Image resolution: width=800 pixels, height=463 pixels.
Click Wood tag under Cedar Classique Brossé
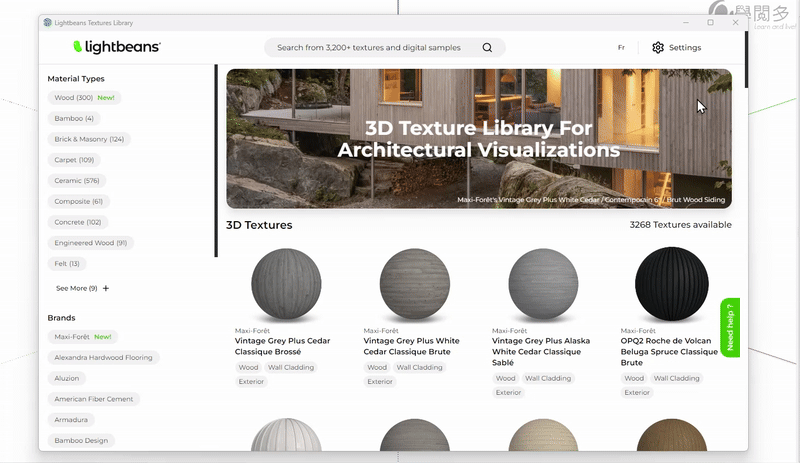click(248, 368)
